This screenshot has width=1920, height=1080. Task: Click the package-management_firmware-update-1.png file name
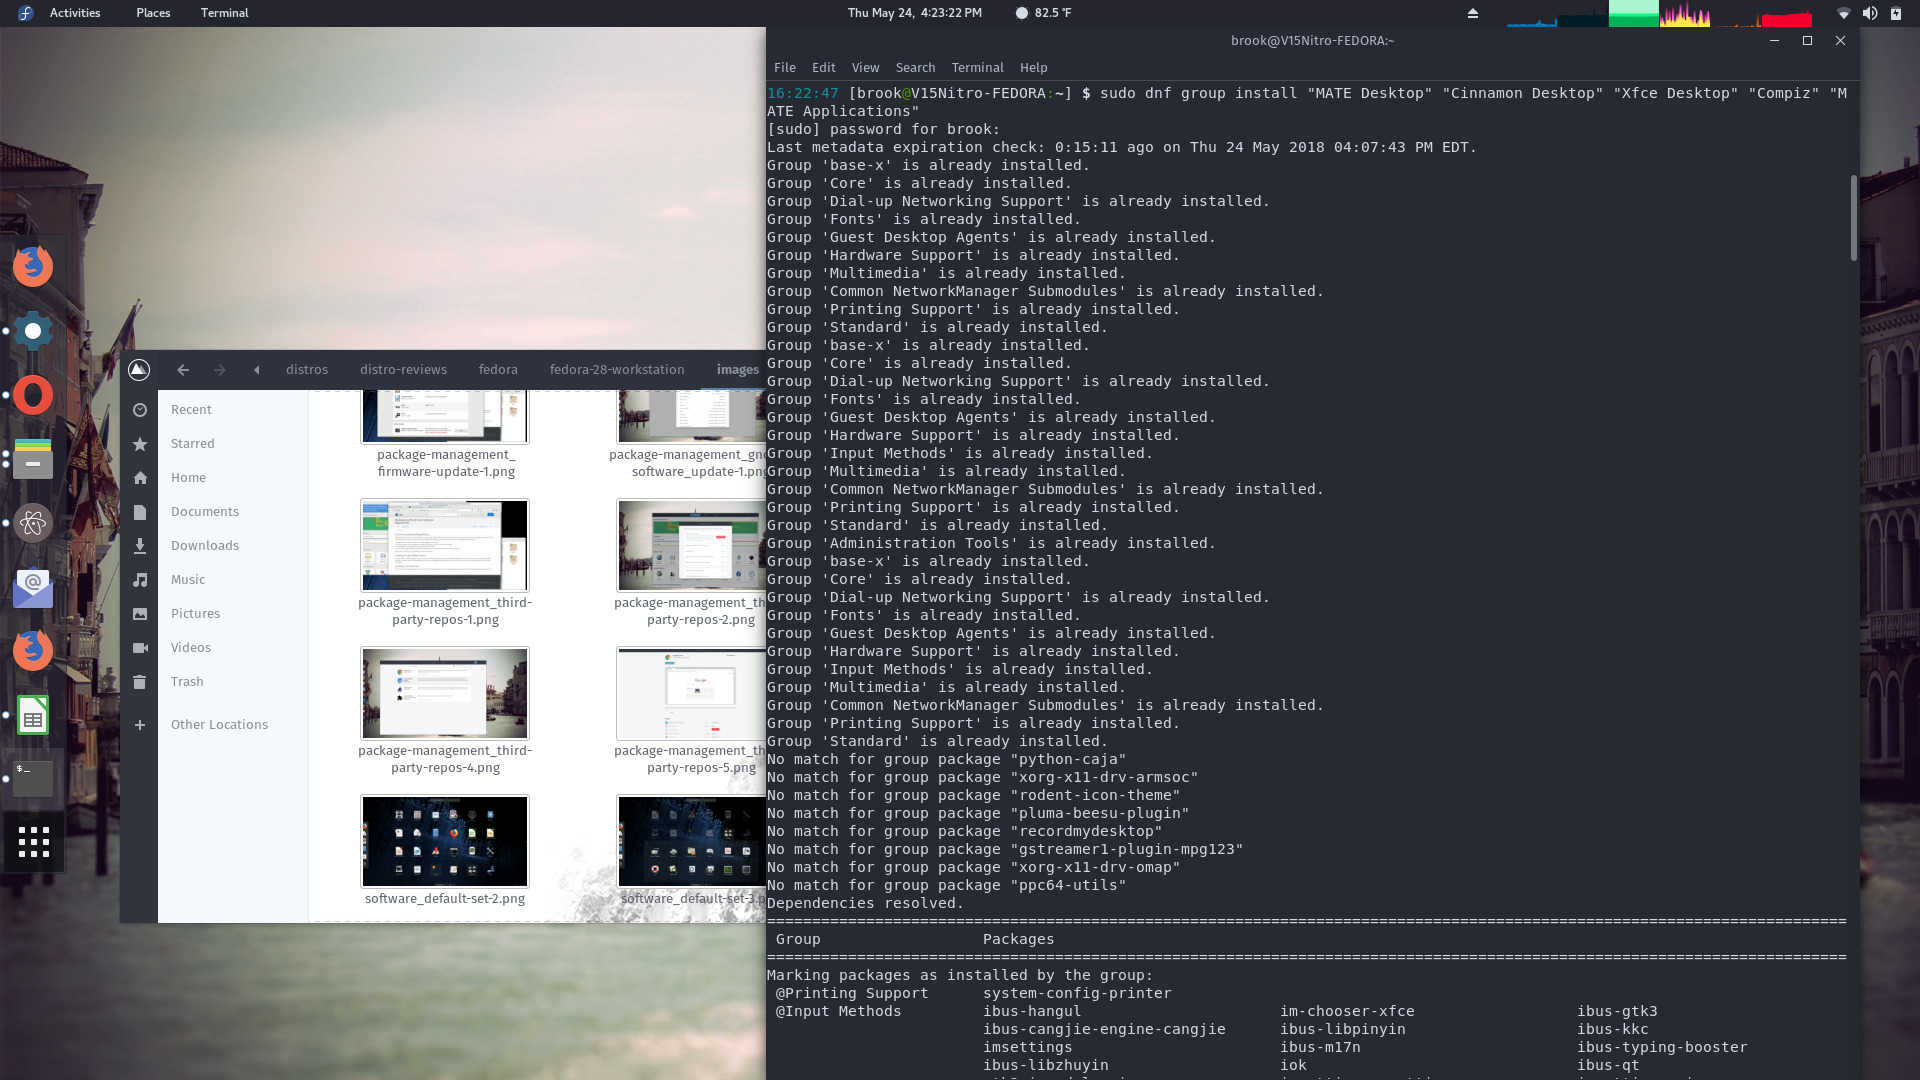(x=446, y=463)
